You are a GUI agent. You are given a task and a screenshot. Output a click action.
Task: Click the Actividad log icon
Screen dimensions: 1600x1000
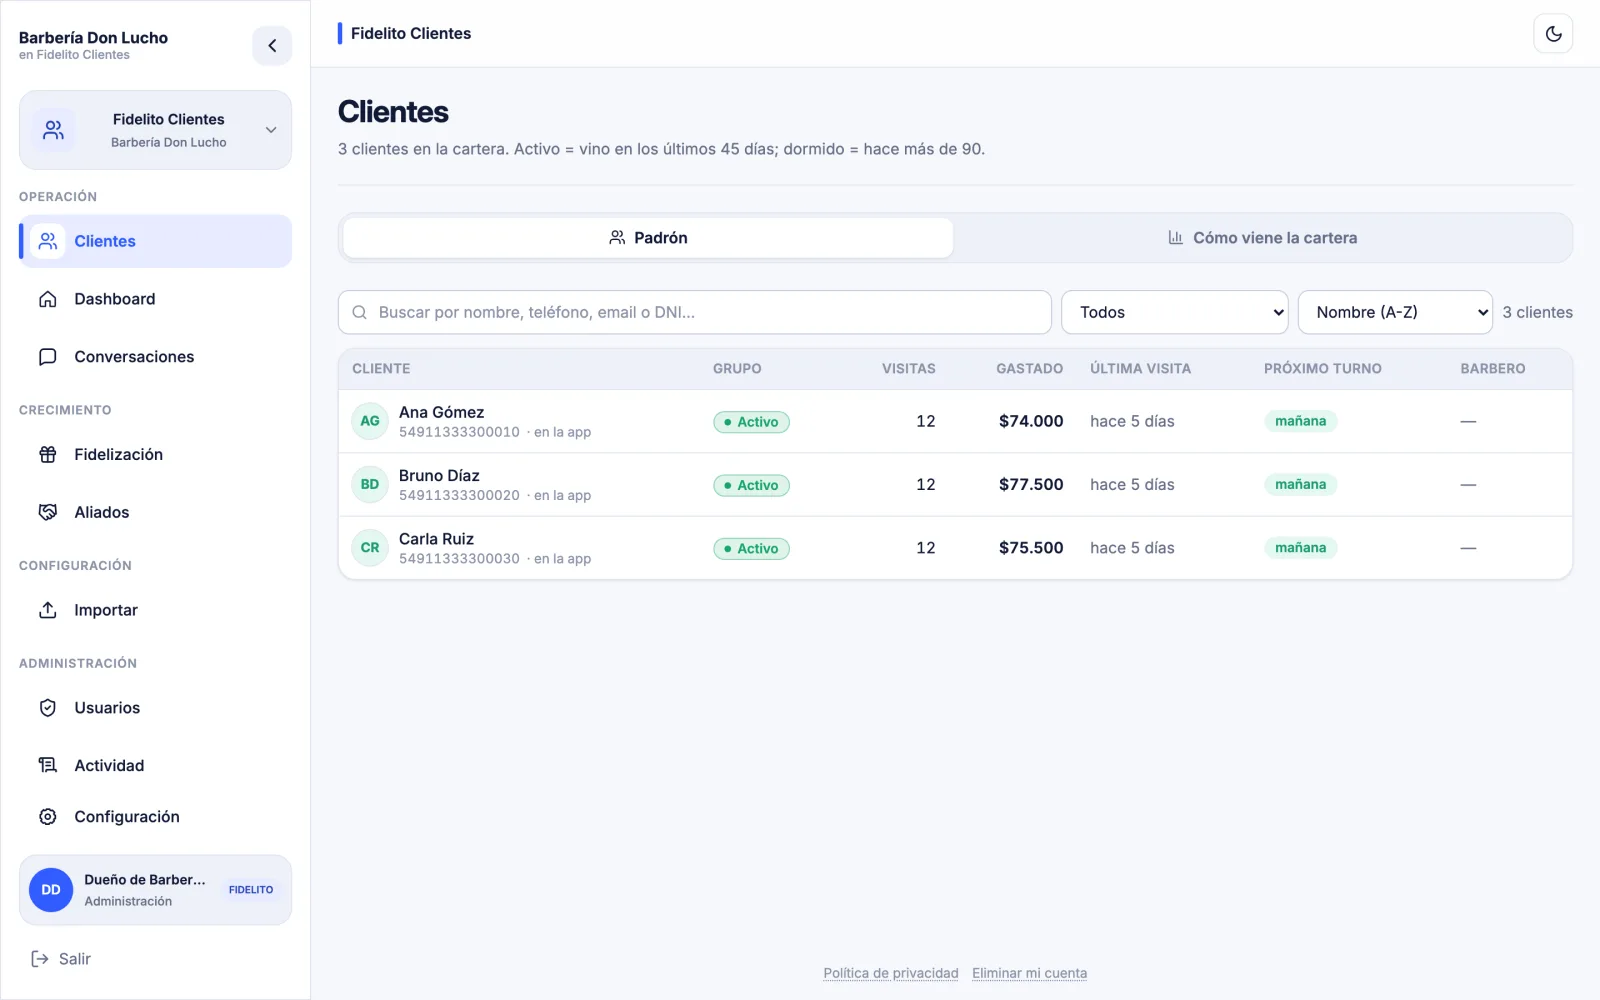tap(48, 765)
